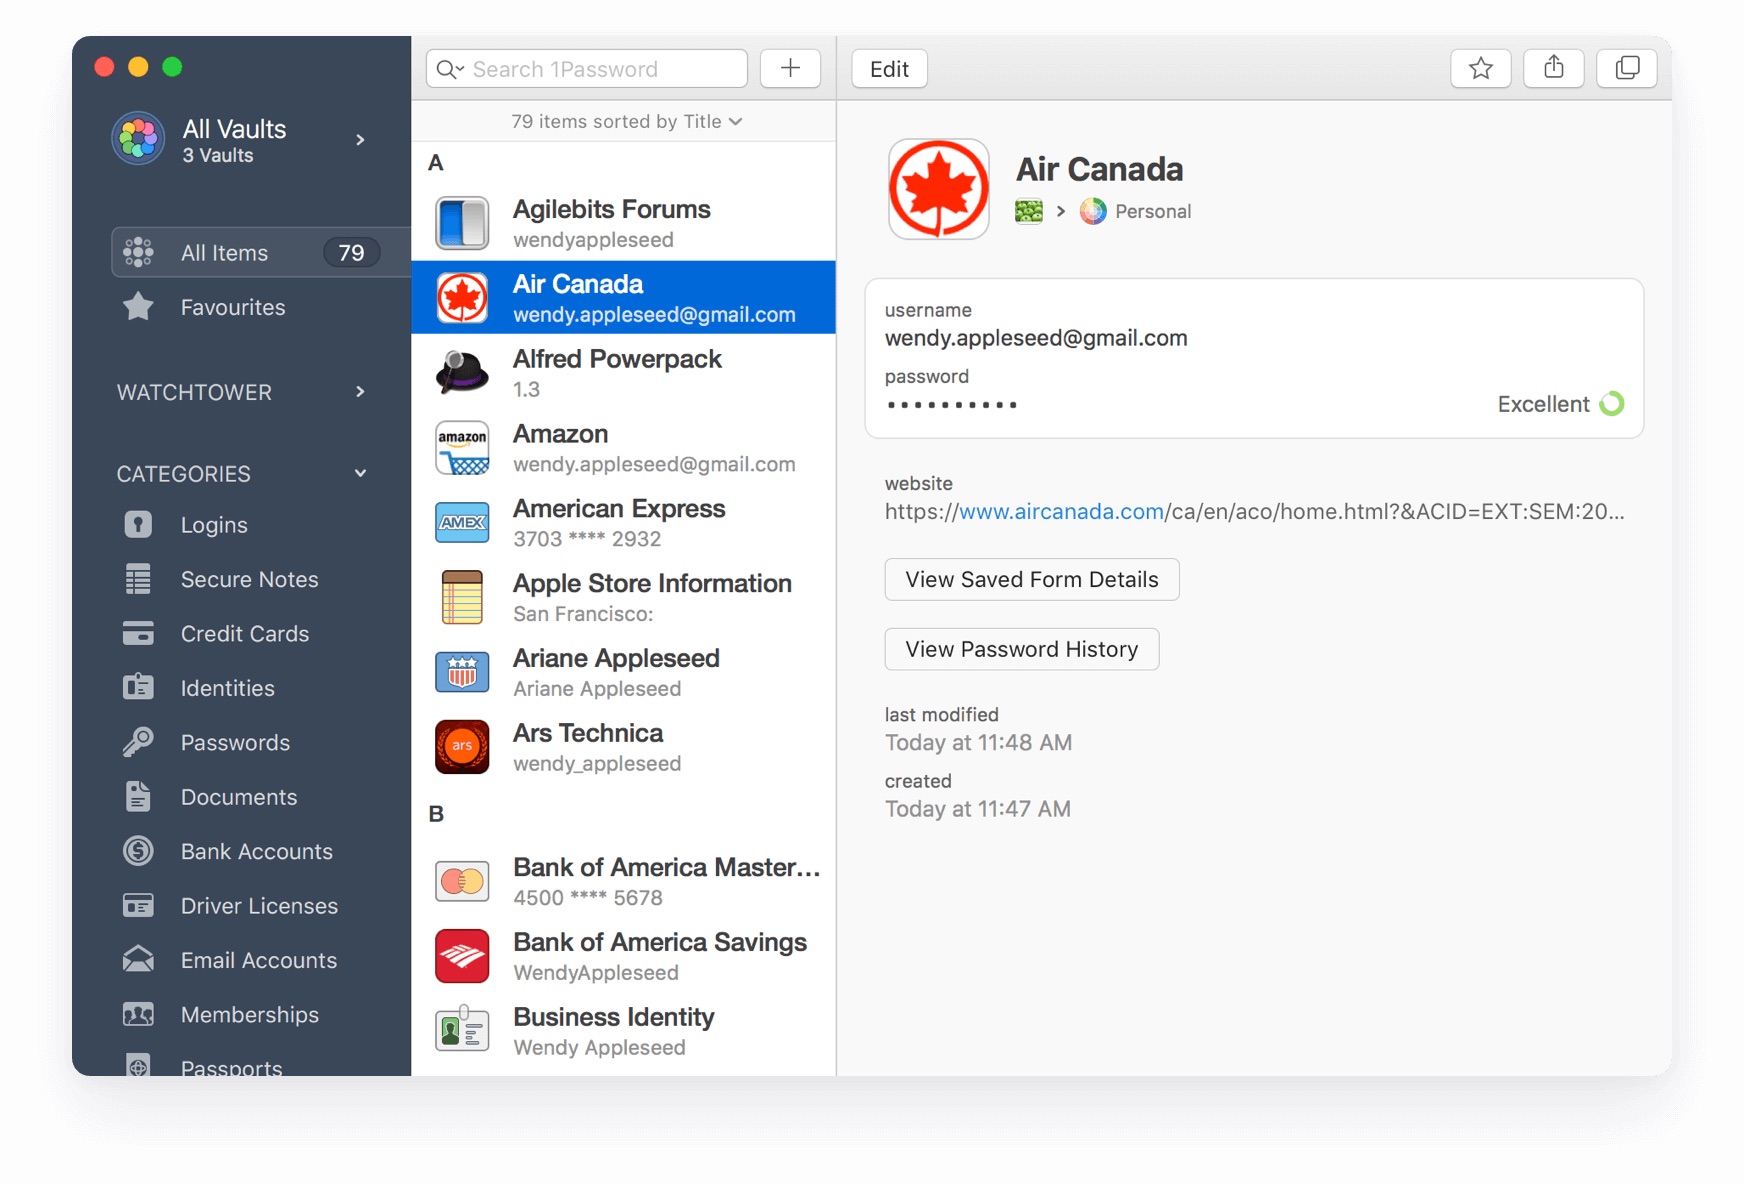Screen dimensions: 1744x1184
Task: Click the plus button to add item
Action: pos(790,69)
